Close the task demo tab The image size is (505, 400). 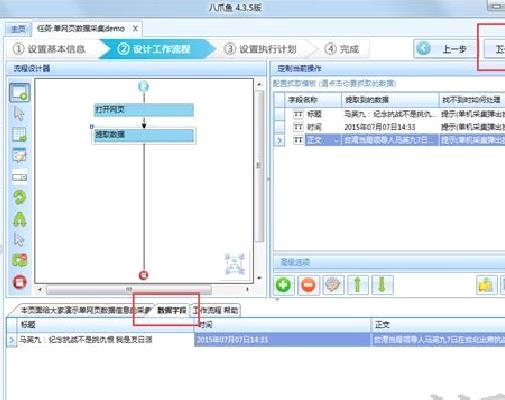pyautogui.click(x=135, y=29)
